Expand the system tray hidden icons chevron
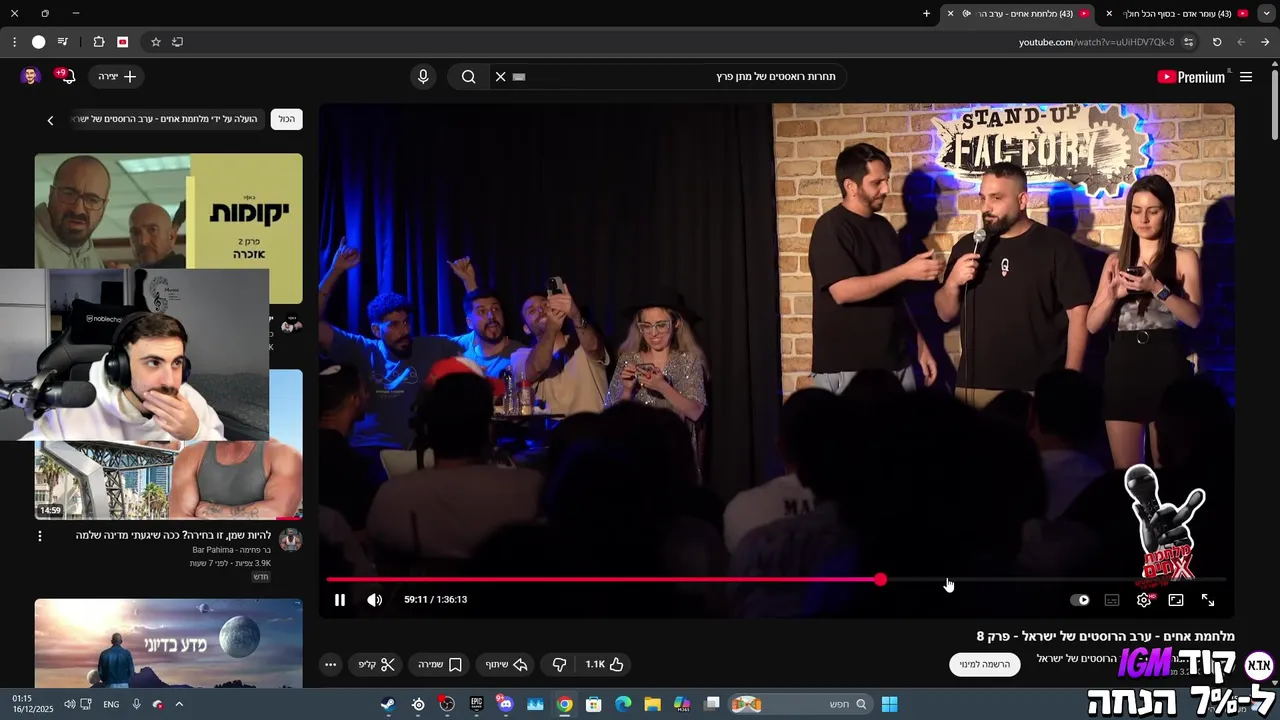 tap(179, 704)
